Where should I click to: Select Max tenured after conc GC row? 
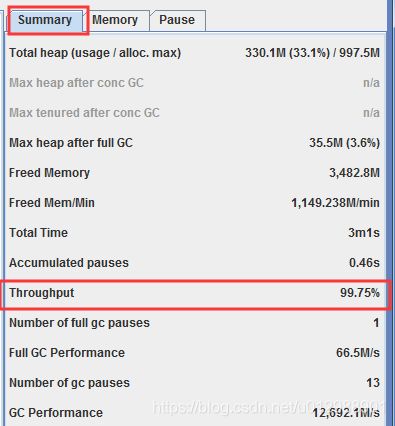(195, 113)
